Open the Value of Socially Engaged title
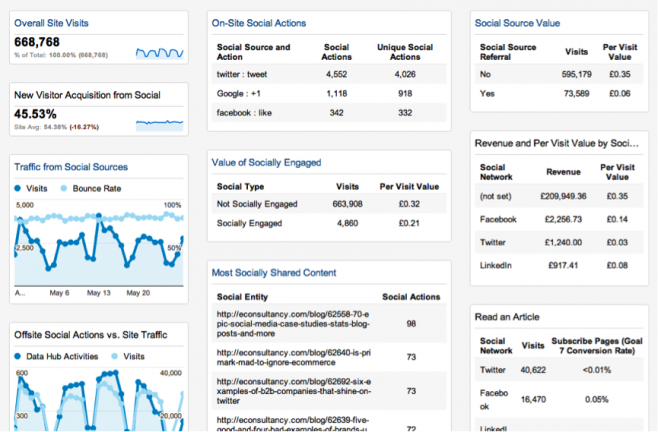The height and width of the screenshot is (432, 658). pos(266,162)
